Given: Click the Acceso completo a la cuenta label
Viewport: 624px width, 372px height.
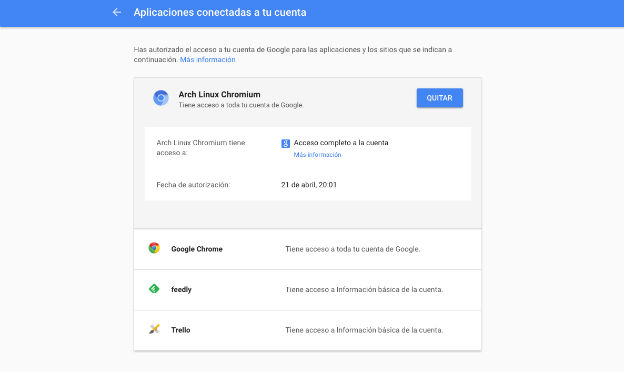Looking at the screenshot, I should tap(341, 142).
